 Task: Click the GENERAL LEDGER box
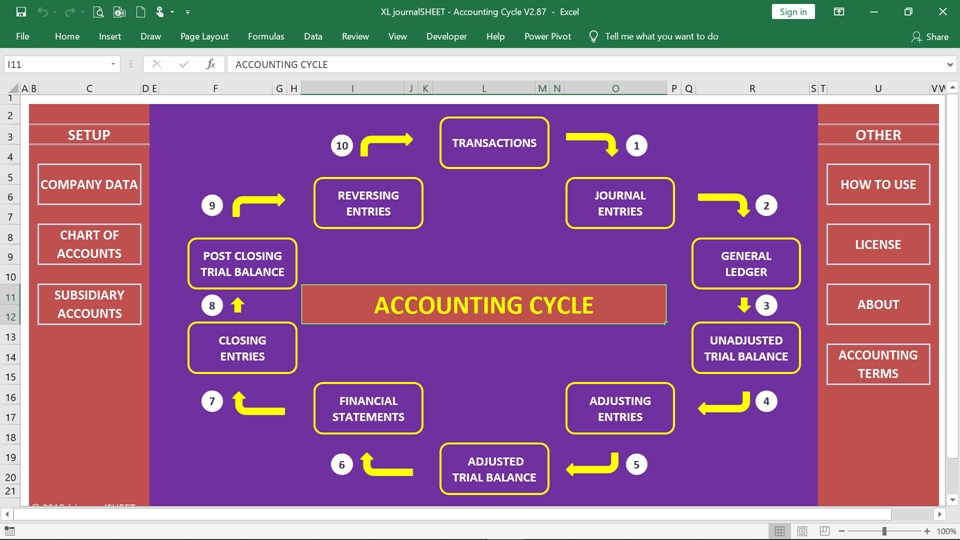point(746,263)
